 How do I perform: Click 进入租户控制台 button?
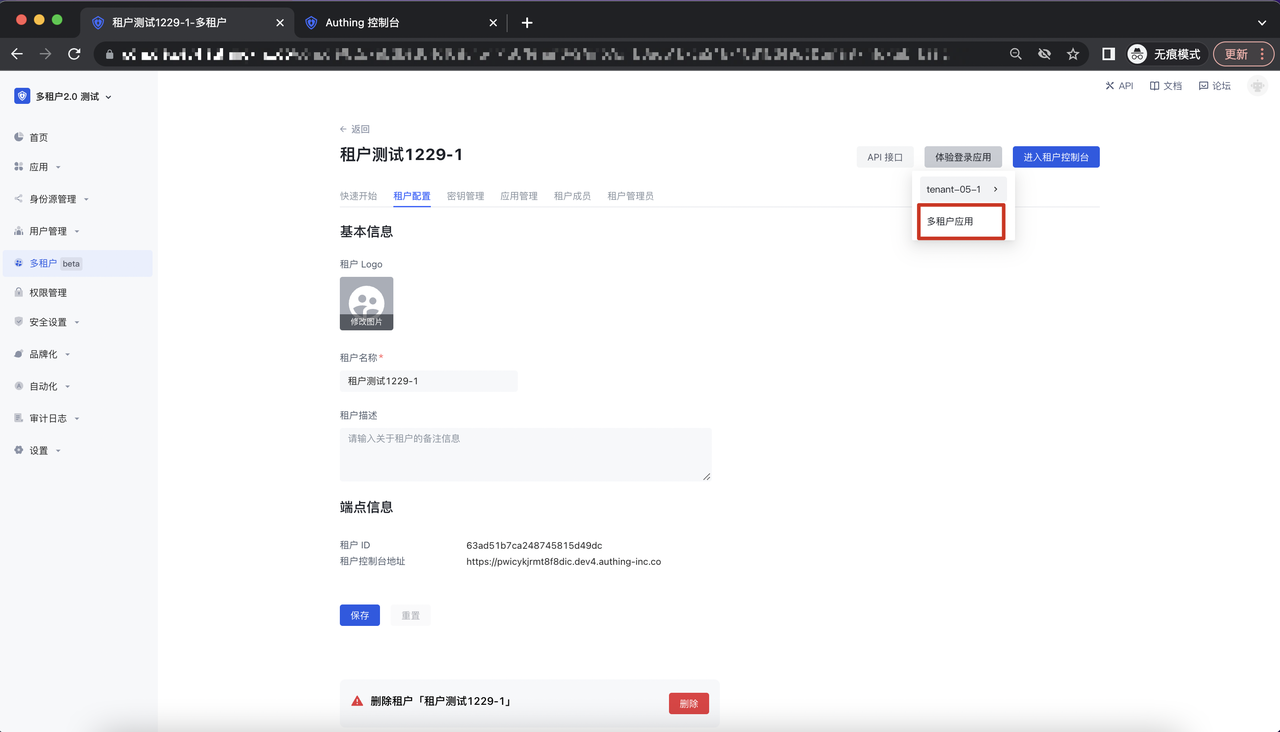pos(1056,157)
